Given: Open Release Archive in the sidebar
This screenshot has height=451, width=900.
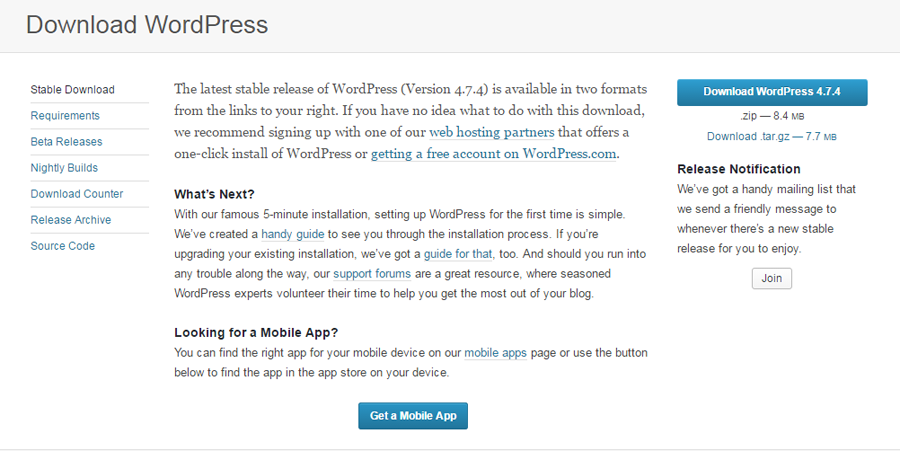Looking at the screenshot, I should pos(71,220).
